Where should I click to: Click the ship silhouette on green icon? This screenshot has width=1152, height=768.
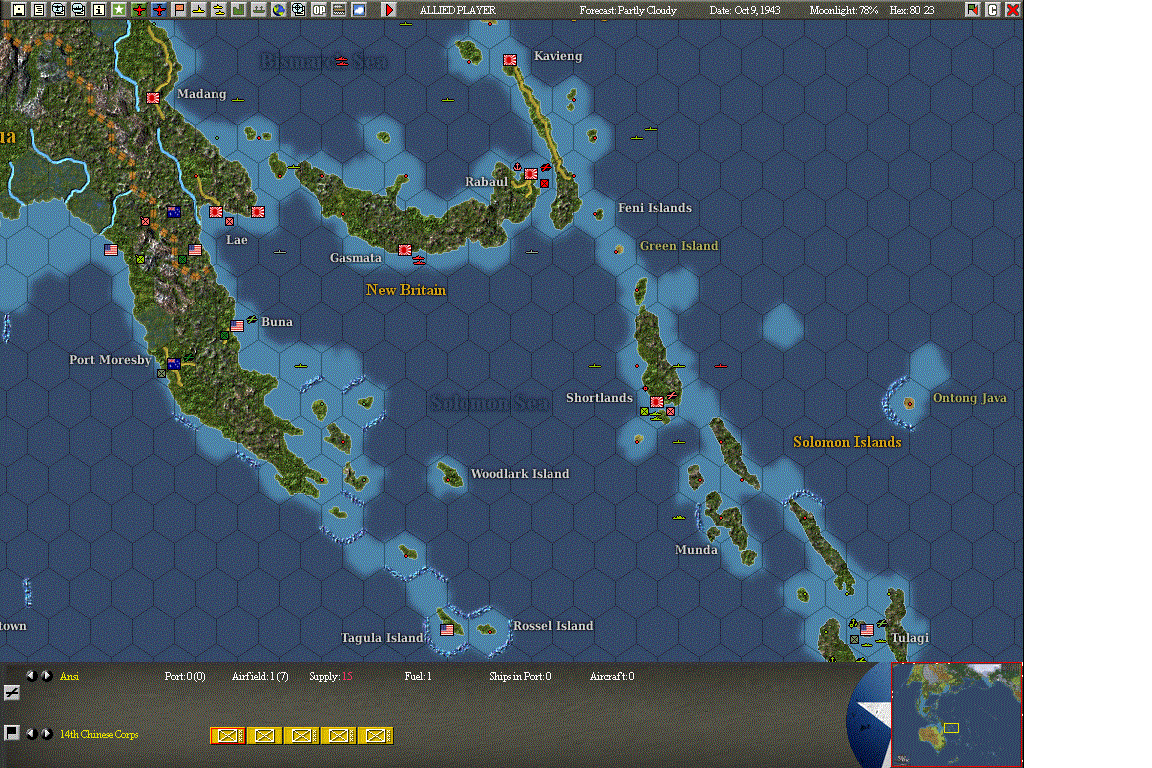(x=259, y=10)
